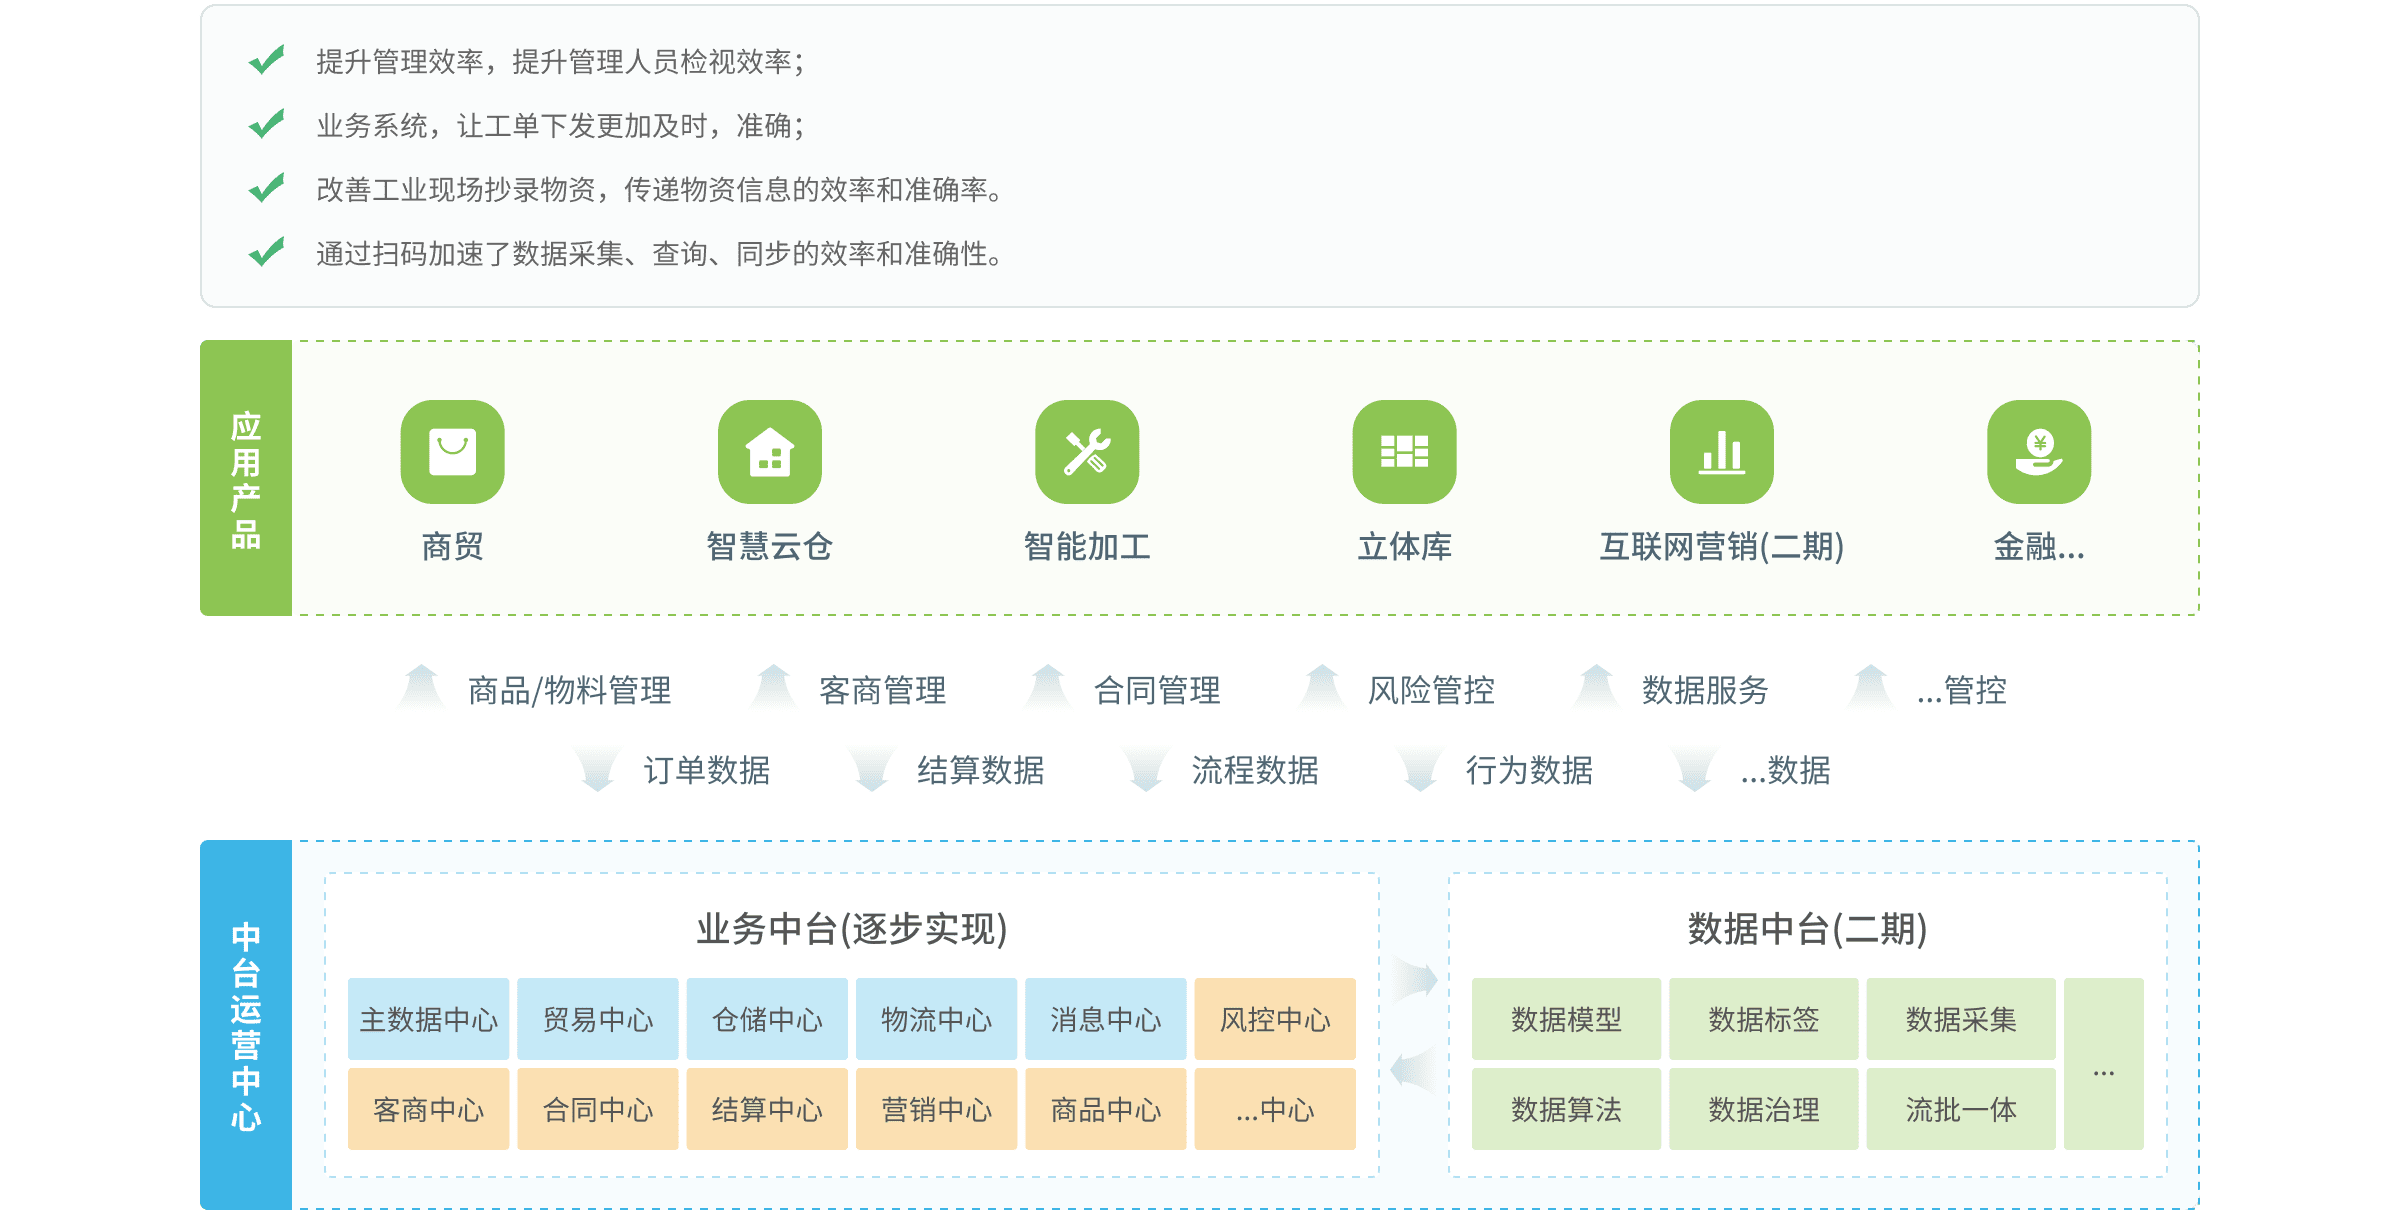The image size is (2400, 1214).
Task: Click up arrow next to 风险管控
Action: 1322,688
